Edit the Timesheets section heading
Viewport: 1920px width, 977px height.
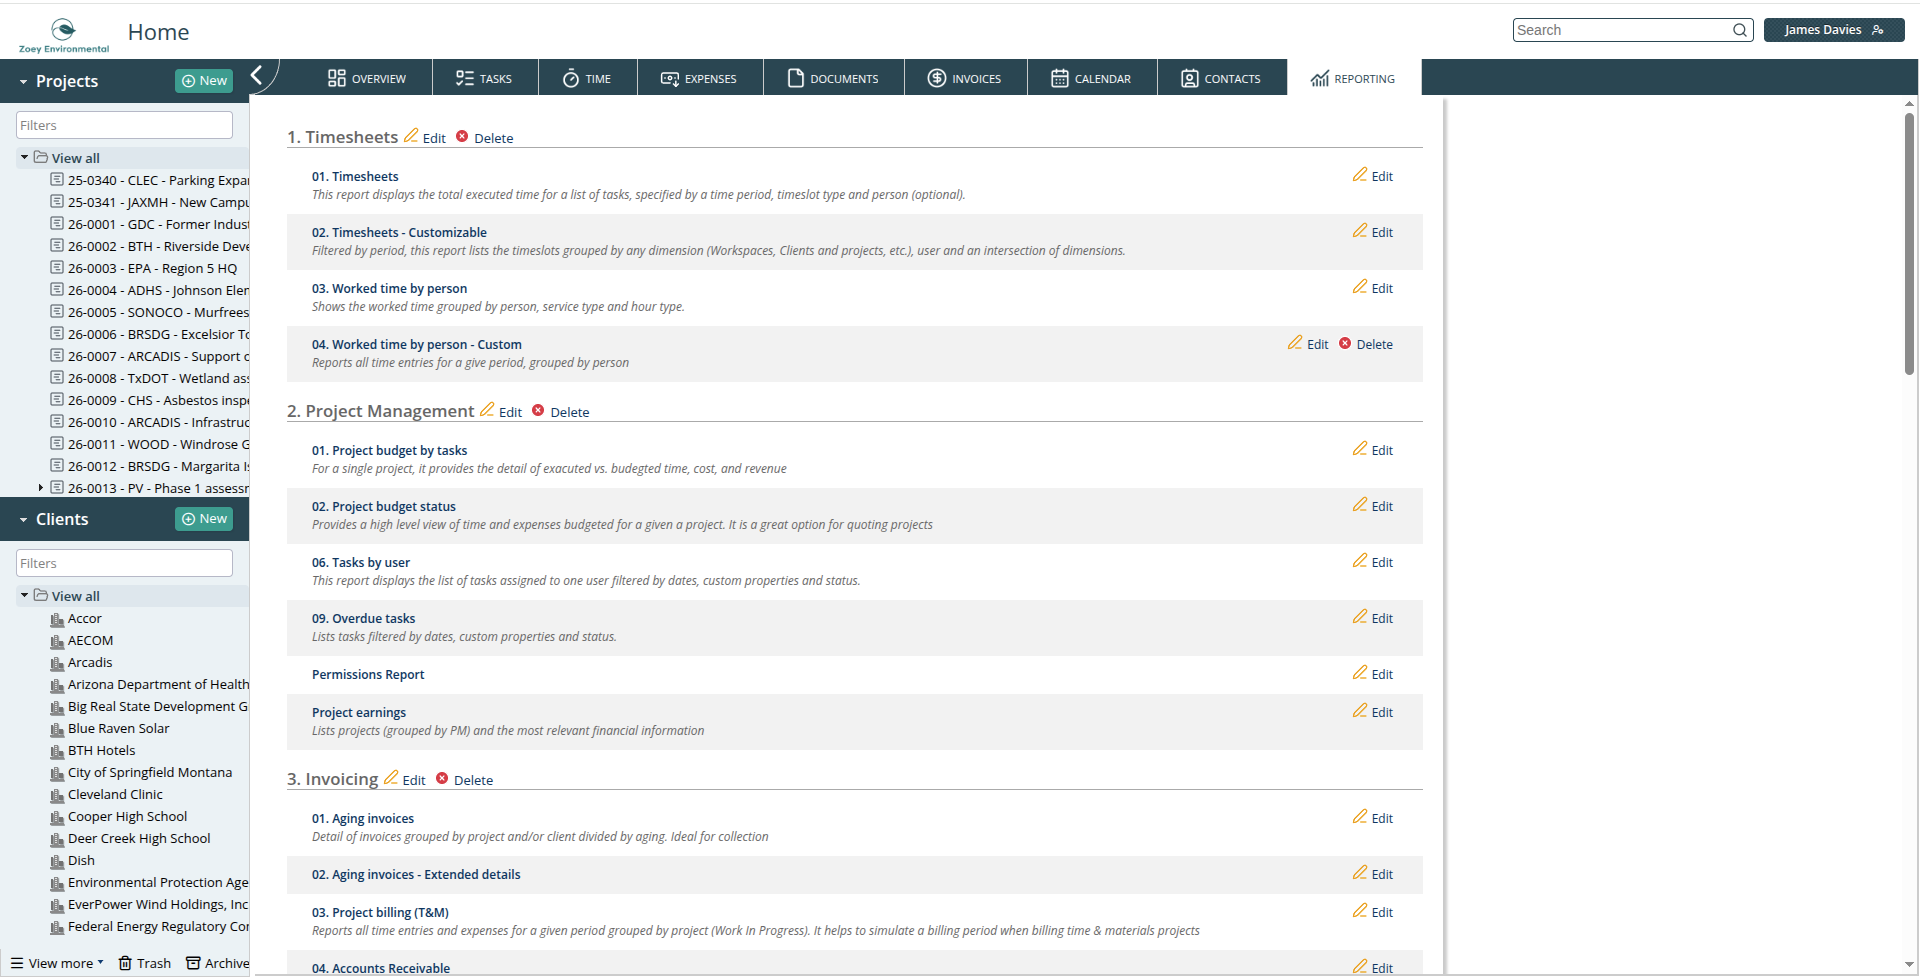(x=425, y=137)
